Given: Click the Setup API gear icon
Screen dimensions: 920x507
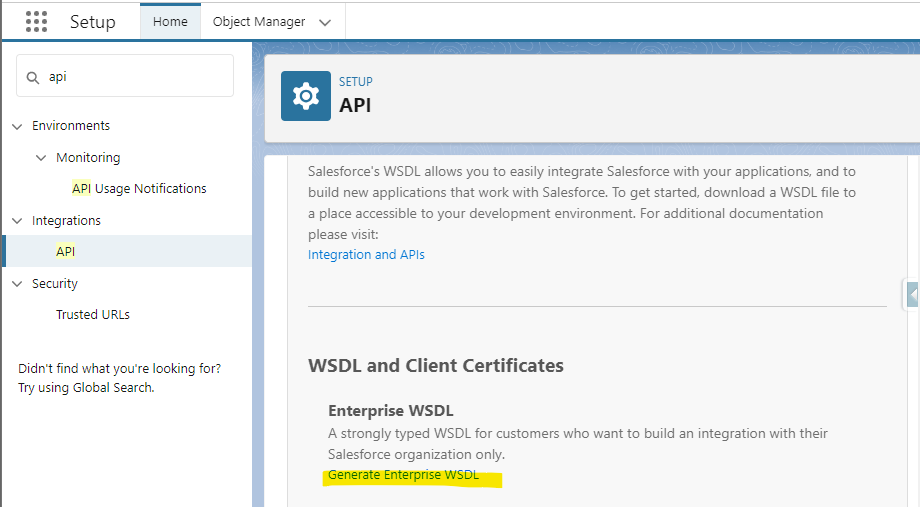Looking at the screenshot, I should [x=306, y=96].
